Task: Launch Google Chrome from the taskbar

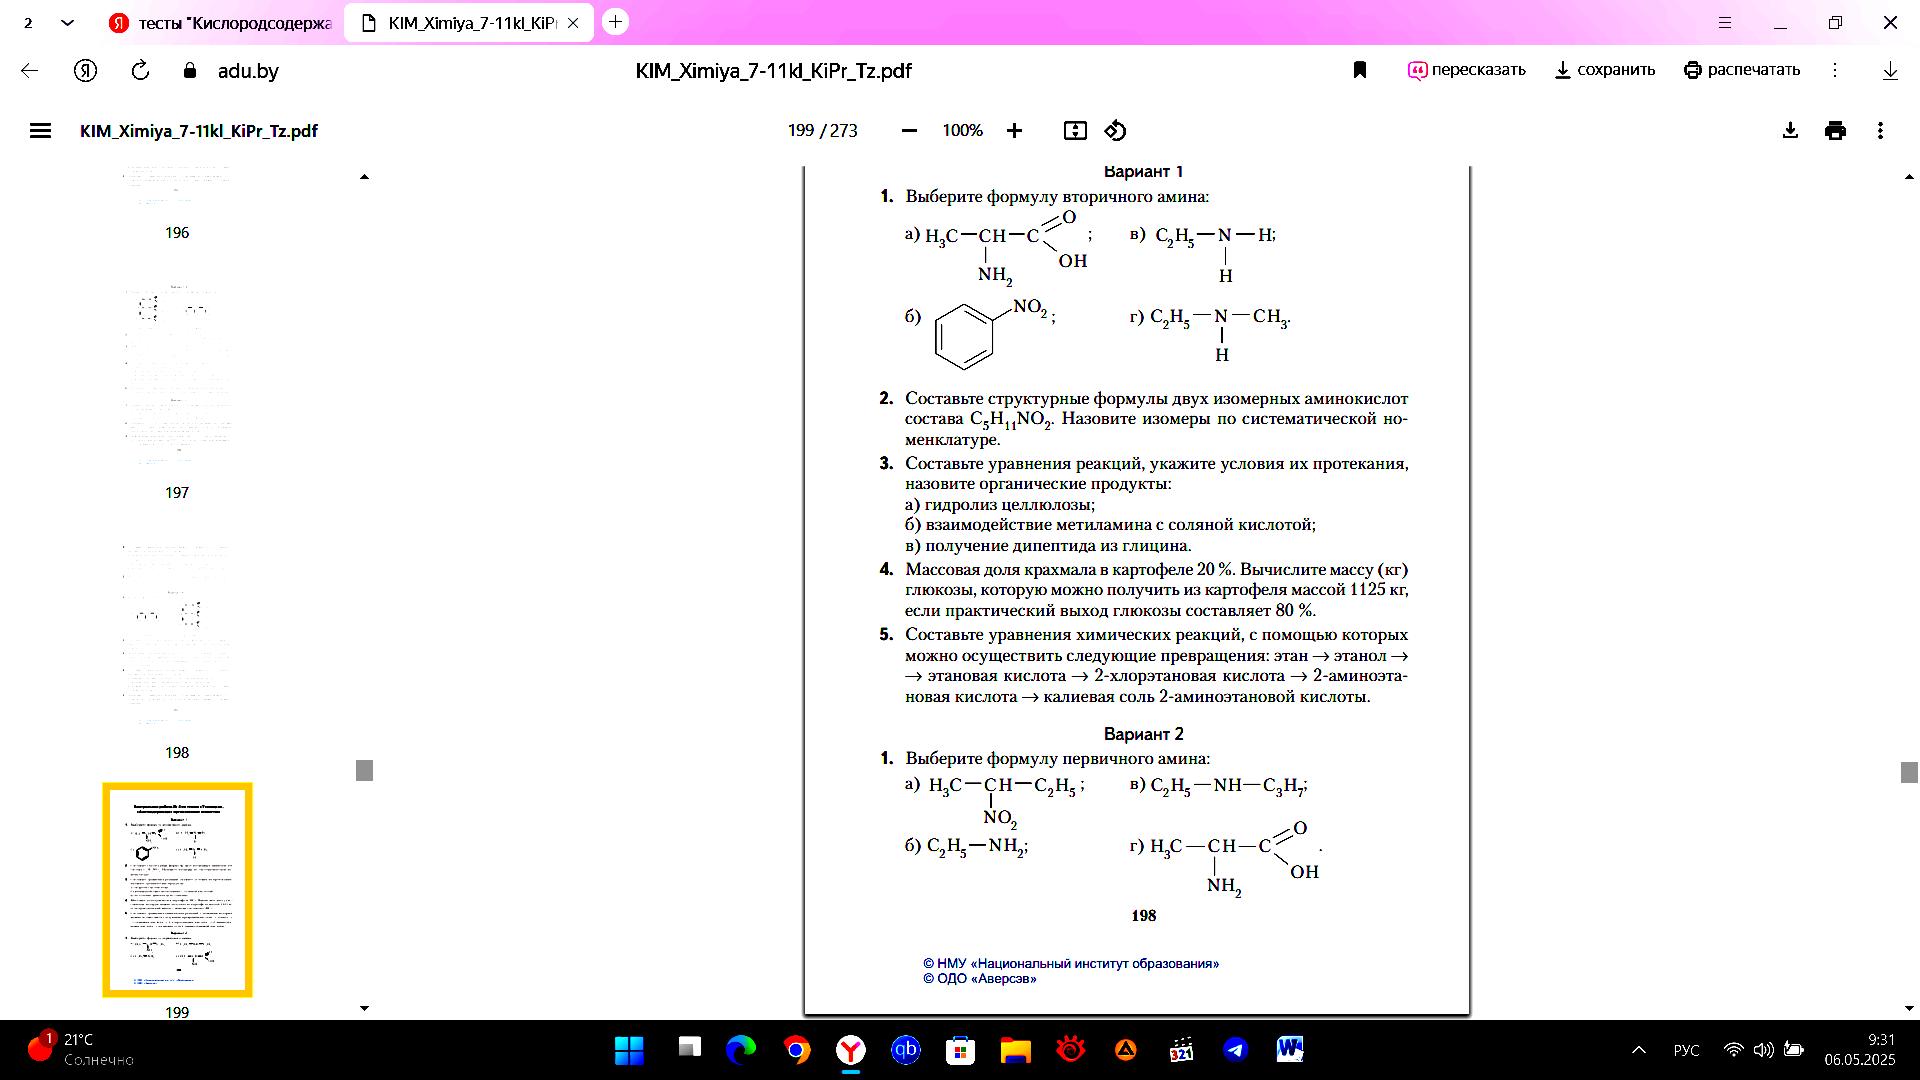Action: [x=797, y=1050]
